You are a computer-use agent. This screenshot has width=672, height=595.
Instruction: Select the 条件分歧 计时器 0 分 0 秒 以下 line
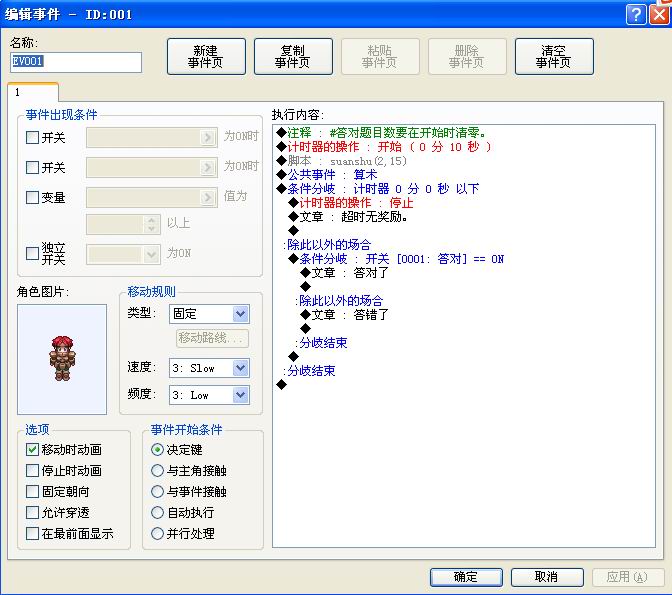click(x=377, y=189)
